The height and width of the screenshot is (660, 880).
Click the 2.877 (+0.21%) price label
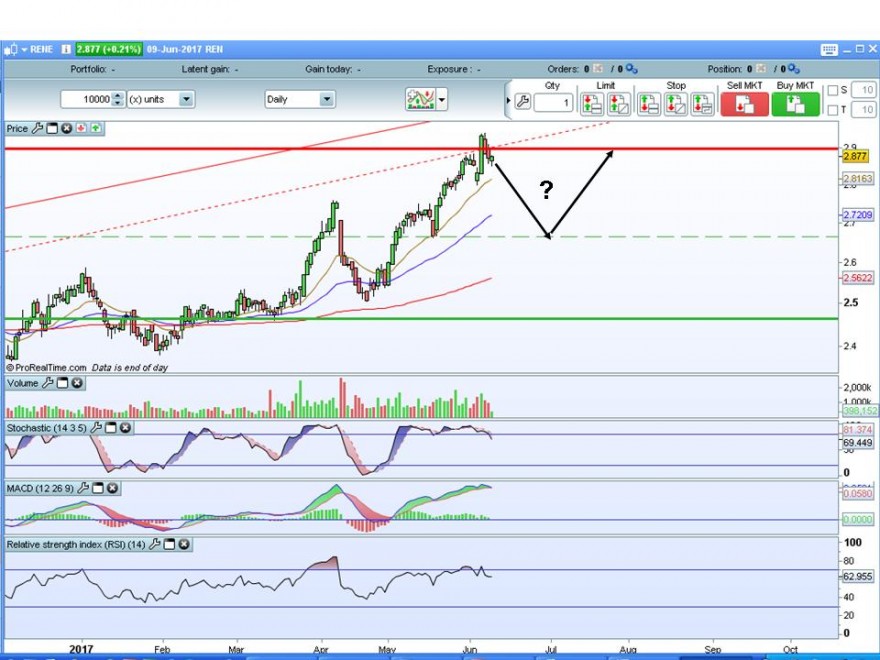pos(109,49)
